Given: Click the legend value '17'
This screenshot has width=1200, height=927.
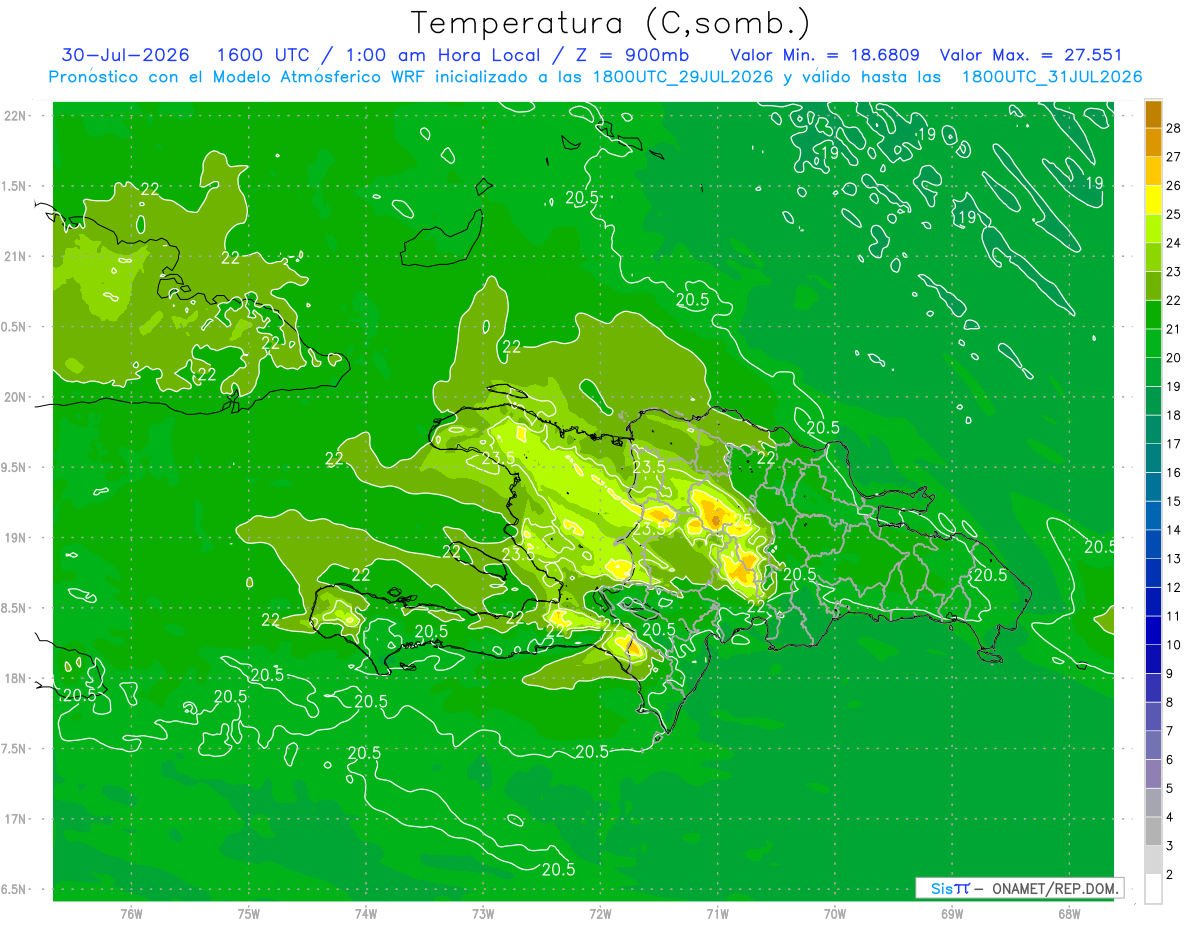Looking at the screenshot, I should pyautogui.click(x=1174, y=444).
